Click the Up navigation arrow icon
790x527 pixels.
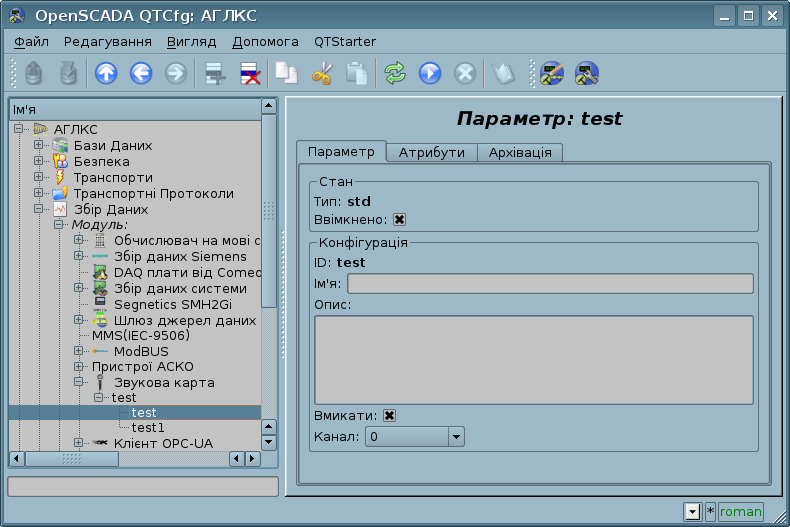pyautogui.click(x=106, y=73)
